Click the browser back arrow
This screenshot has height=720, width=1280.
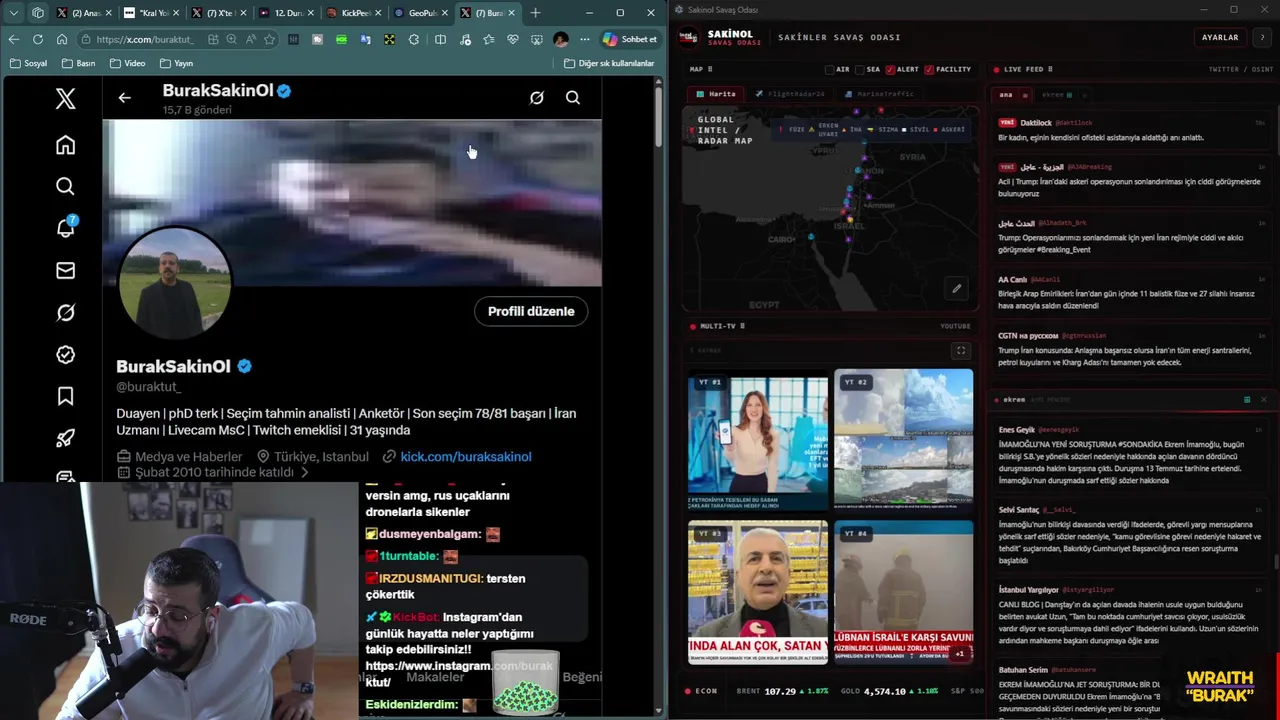(x=14, y=39)
